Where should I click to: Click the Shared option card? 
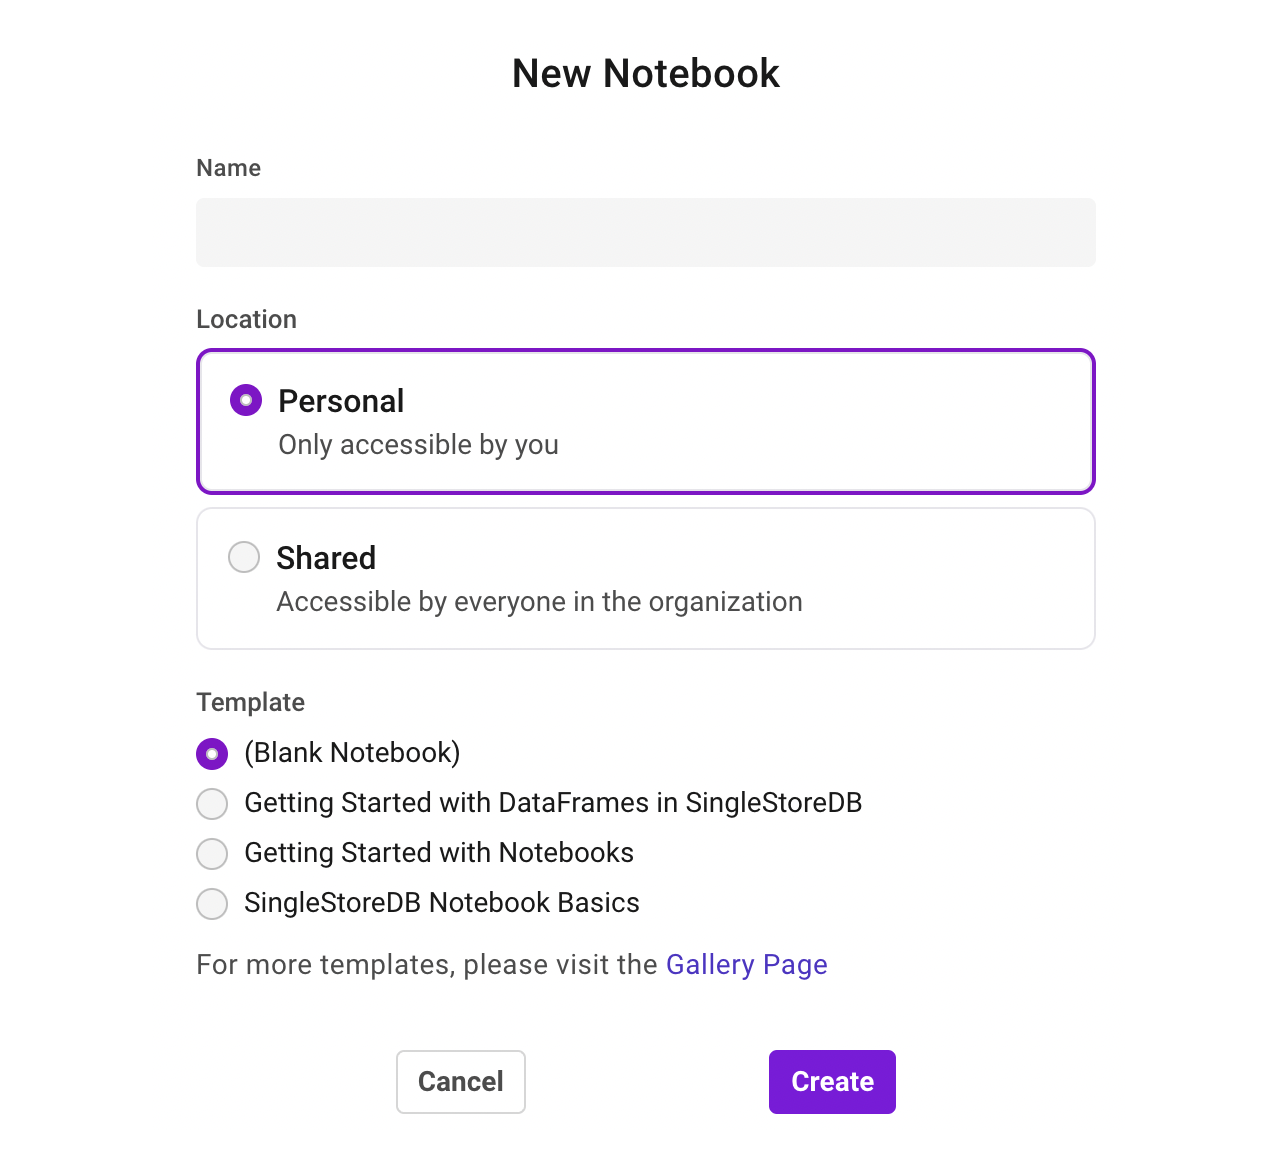tap(645, 578)
